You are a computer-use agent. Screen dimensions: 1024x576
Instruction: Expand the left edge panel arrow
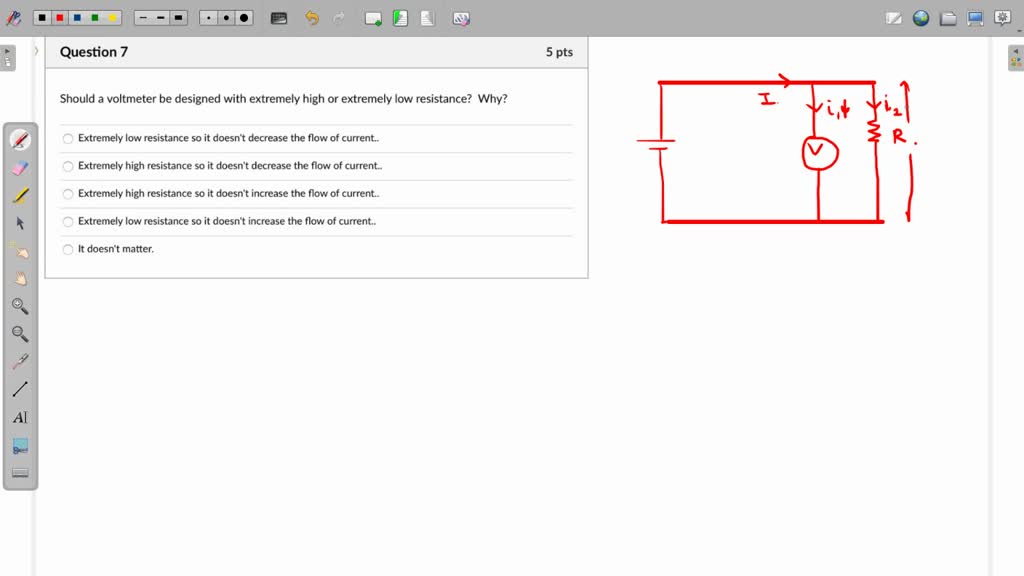(10, 57)
